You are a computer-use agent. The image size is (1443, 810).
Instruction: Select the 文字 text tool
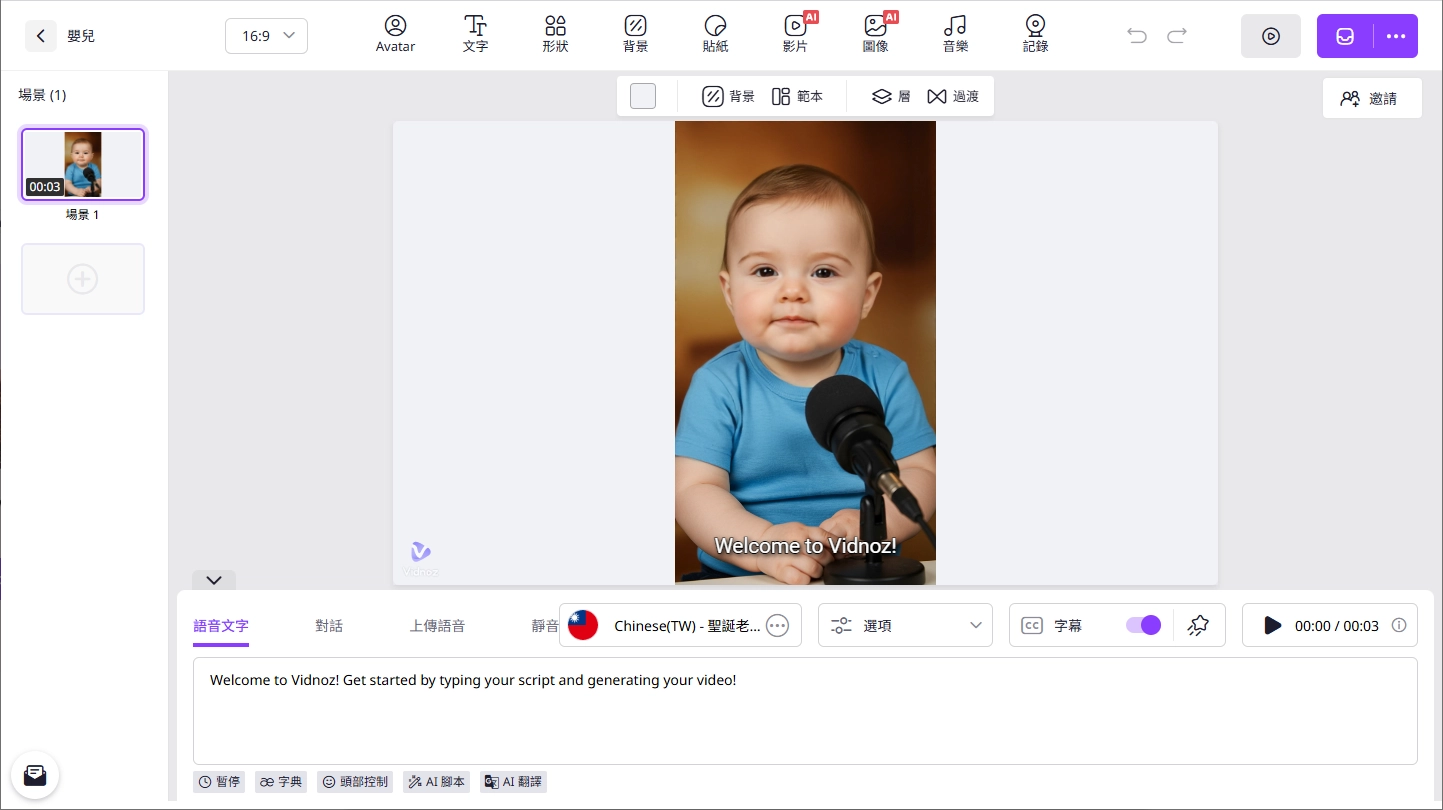475,34
